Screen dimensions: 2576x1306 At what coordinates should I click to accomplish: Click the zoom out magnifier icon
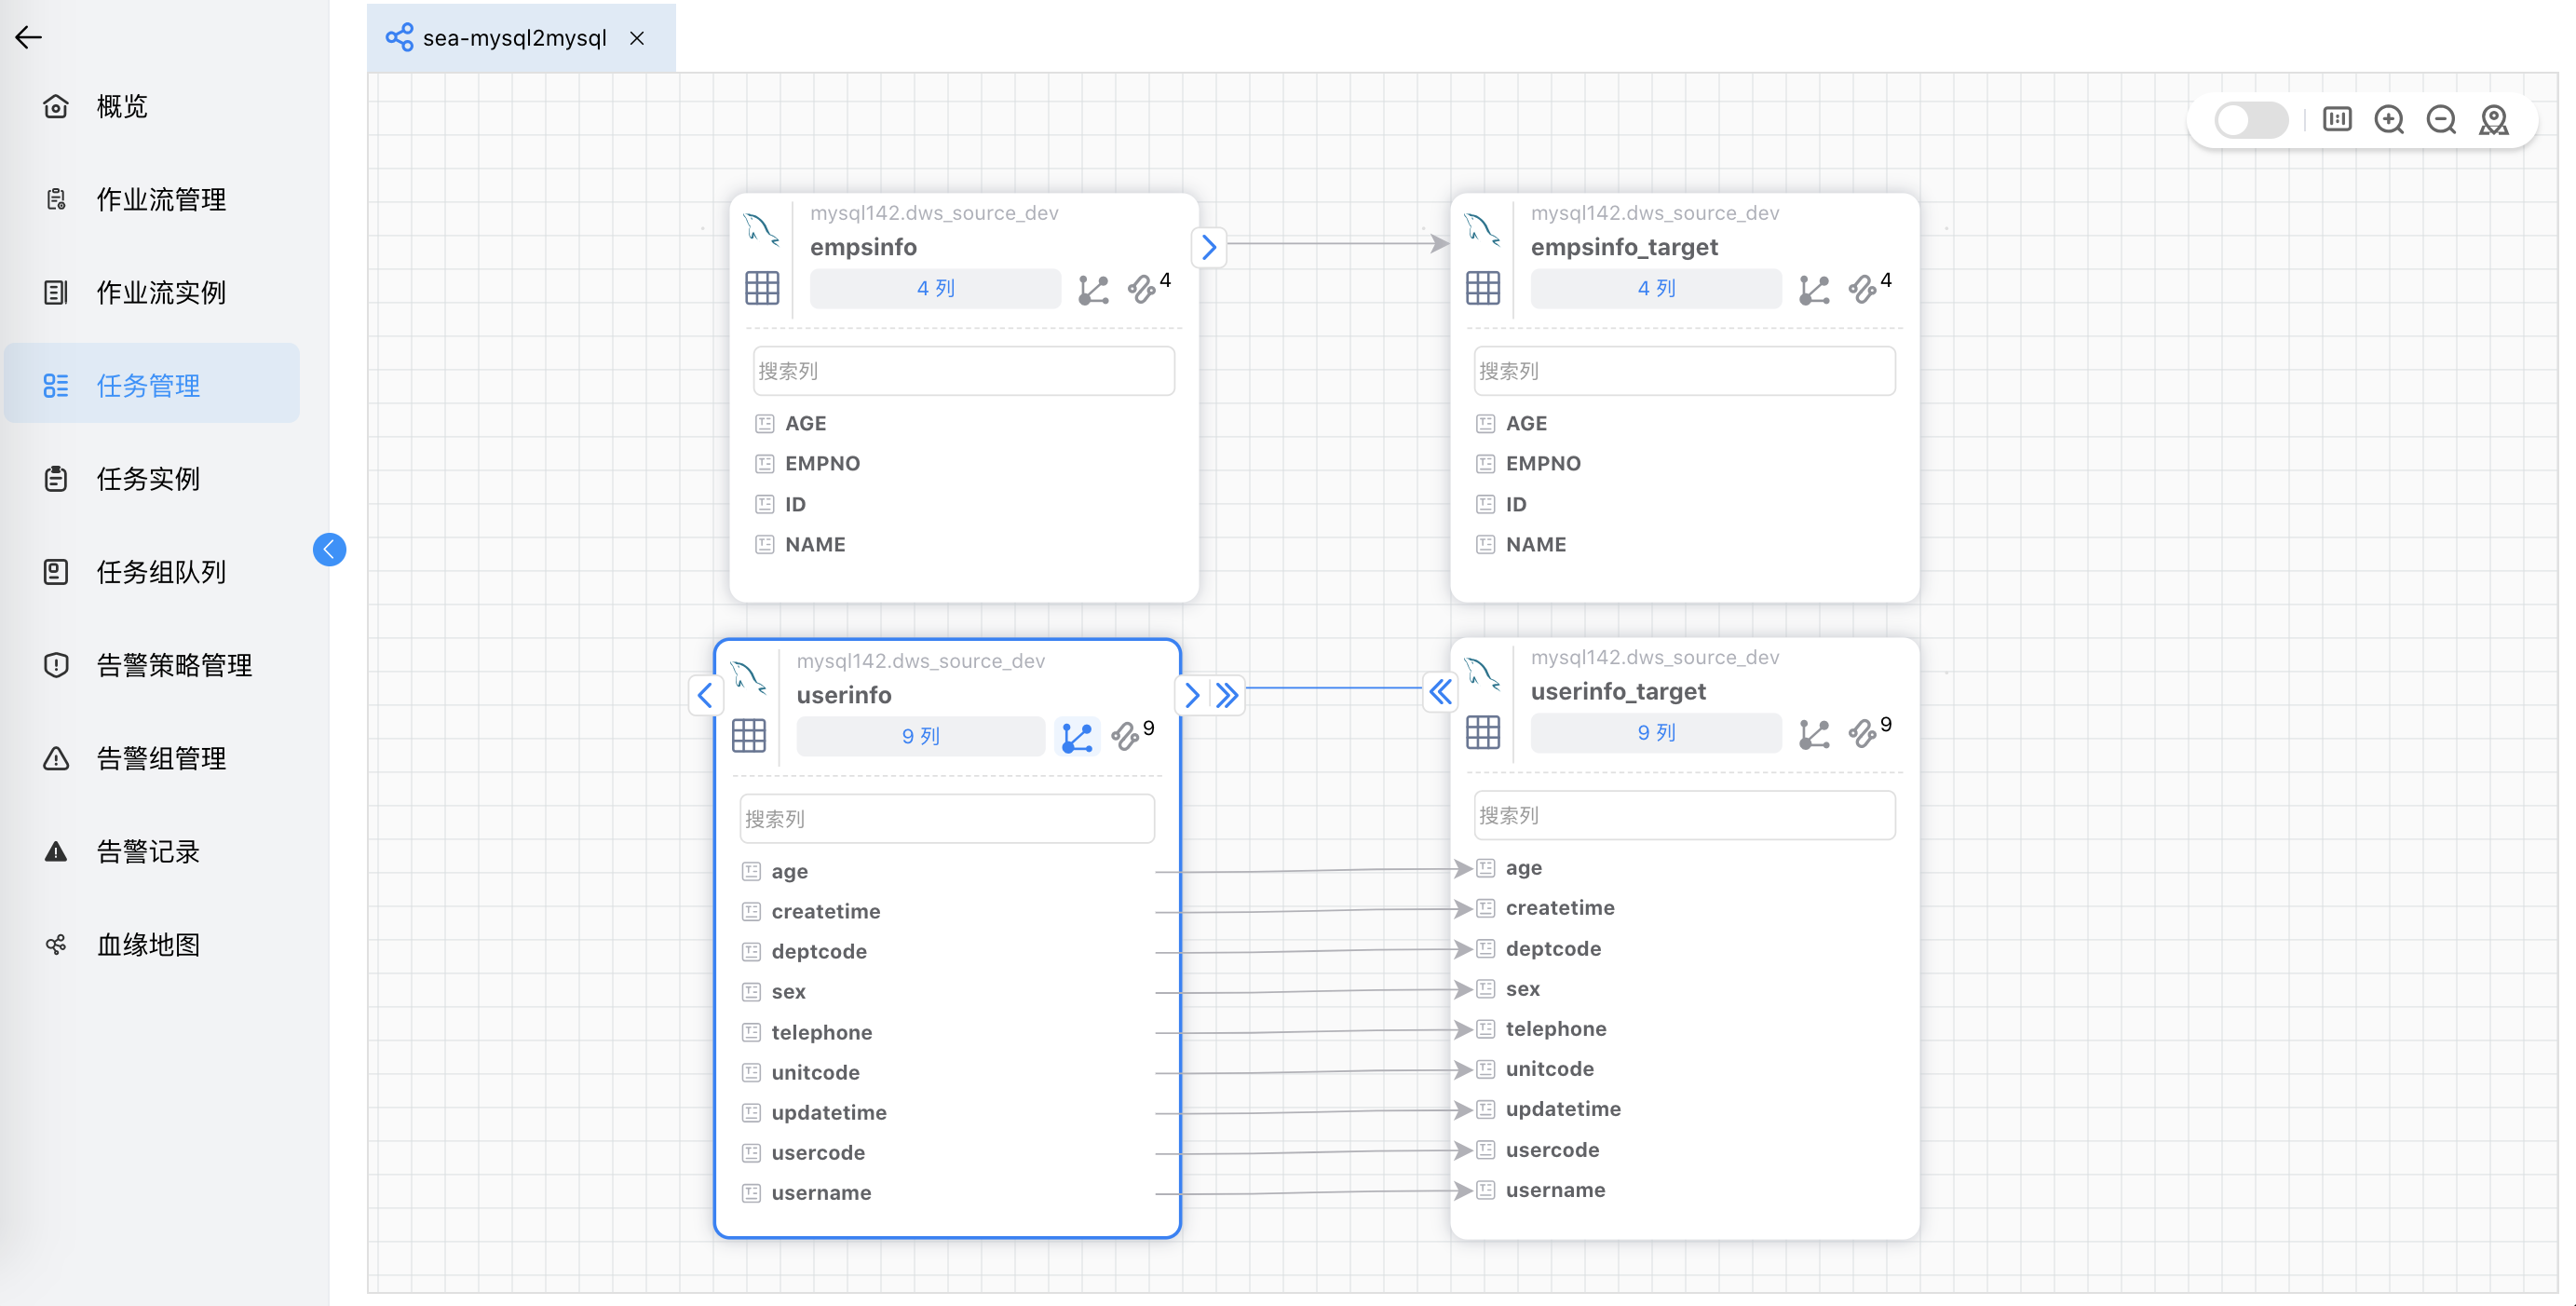click(2441, 121)
